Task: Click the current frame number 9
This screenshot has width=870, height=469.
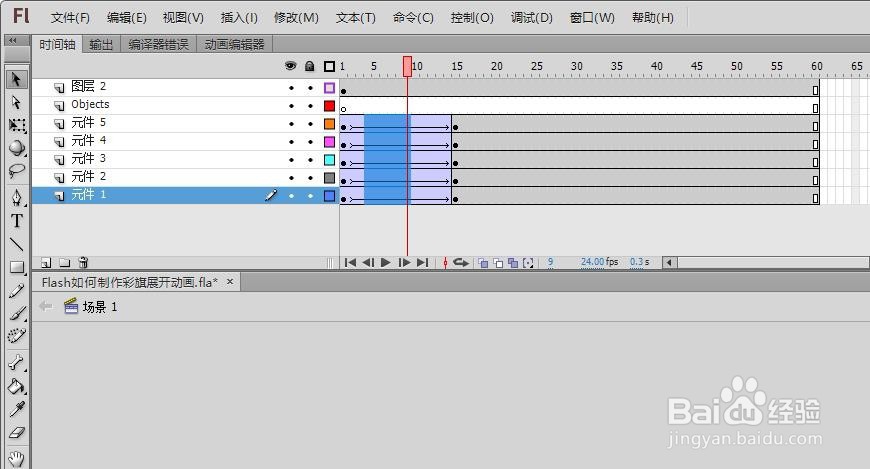Action: pos(550,261)
